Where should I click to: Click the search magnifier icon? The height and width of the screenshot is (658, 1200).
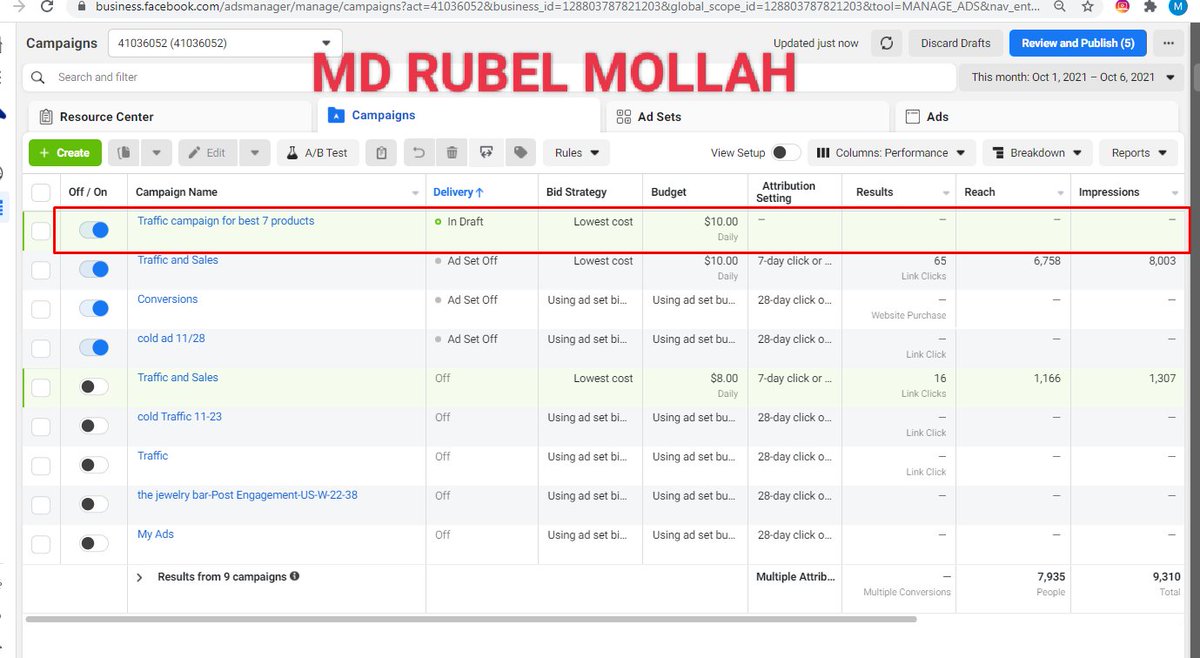pyautogui.click(x=39, y=77)
